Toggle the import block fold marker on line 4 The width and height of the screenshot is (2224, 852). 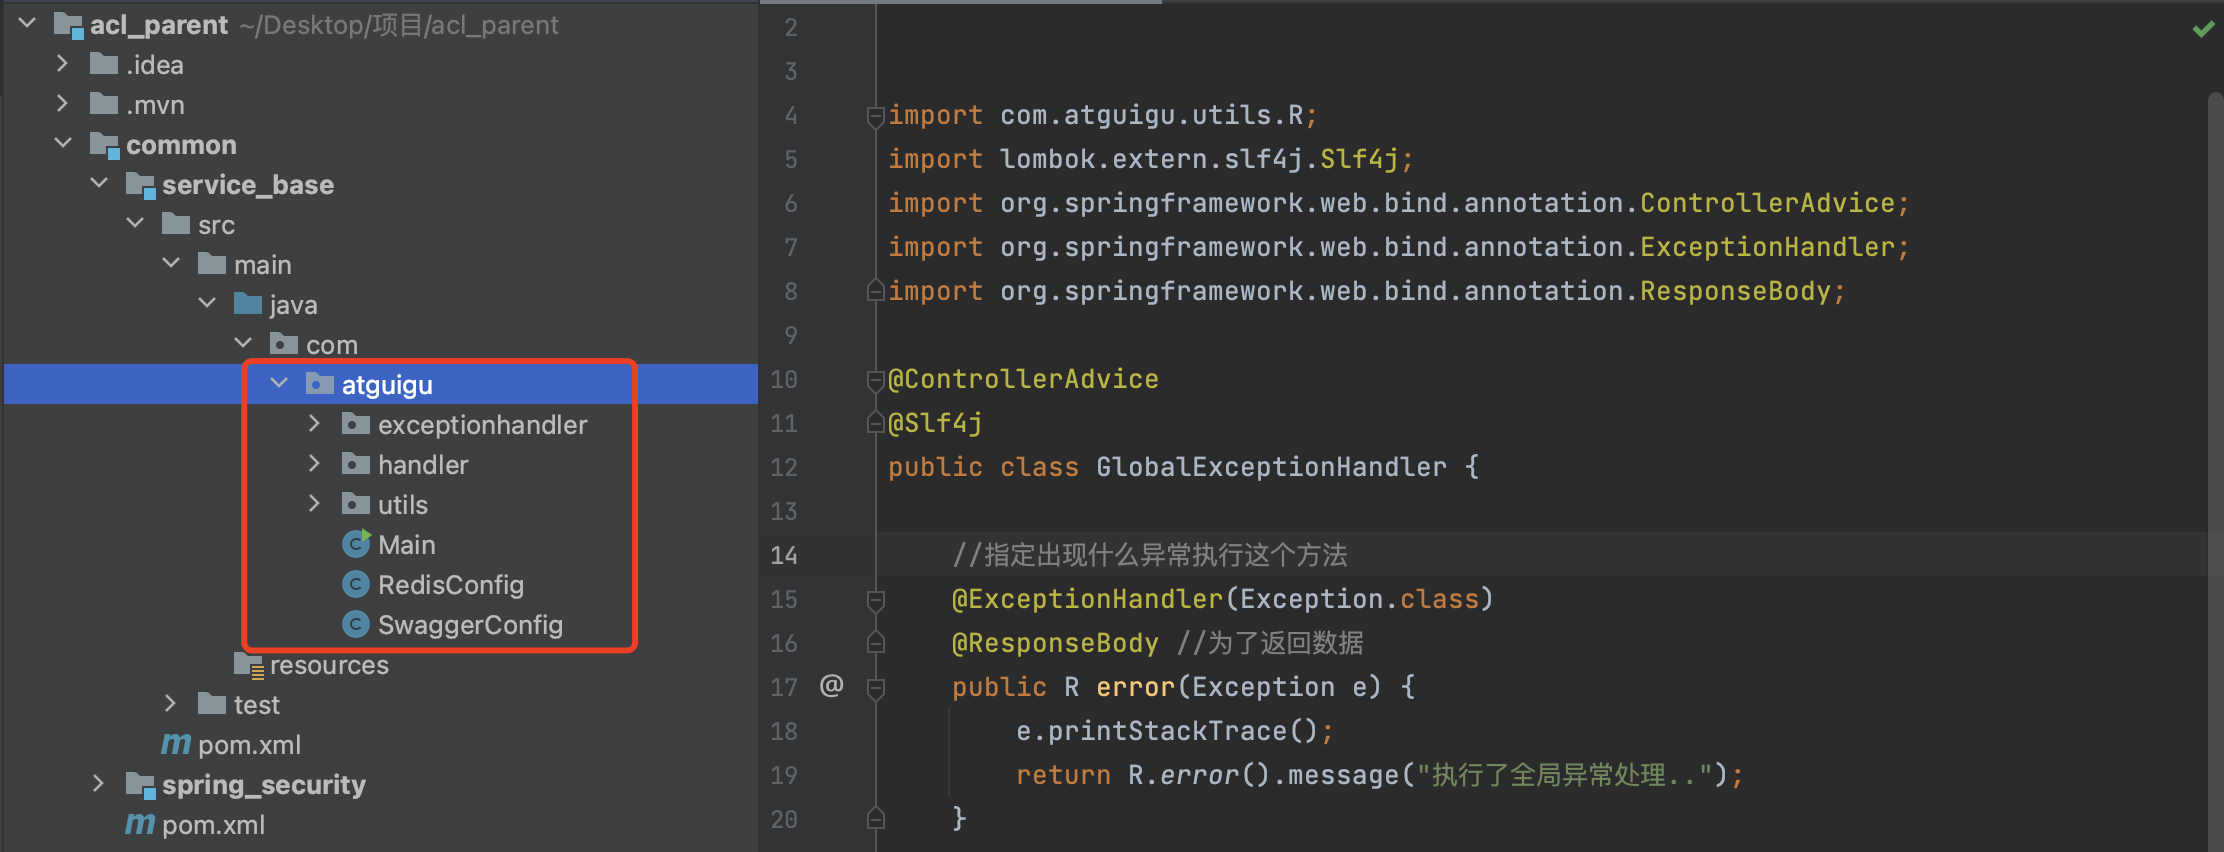tap(875, 116)
